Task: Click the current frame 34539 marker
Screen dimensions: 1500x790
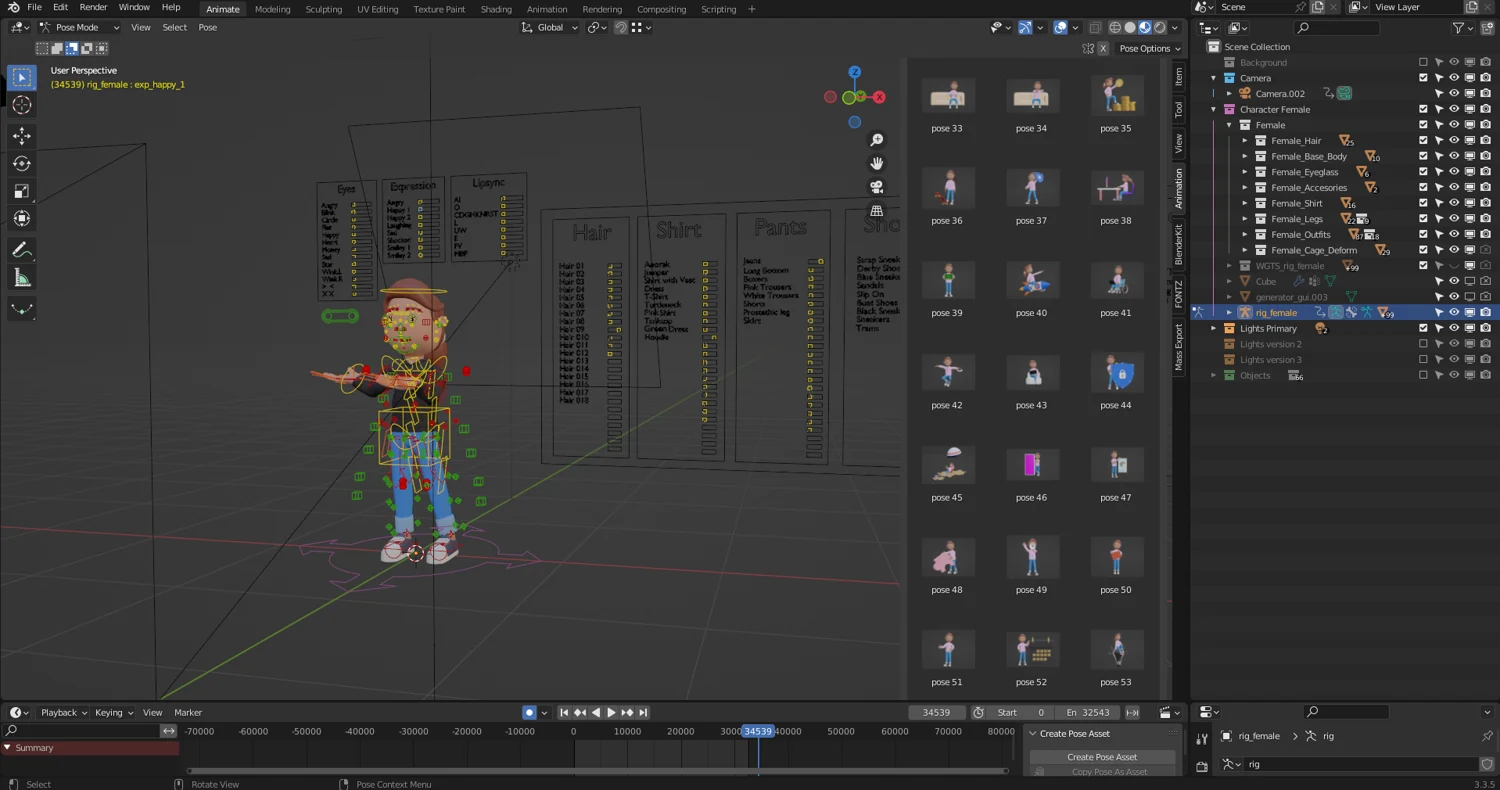Action: pyautogui.click(x=758, y=731)
